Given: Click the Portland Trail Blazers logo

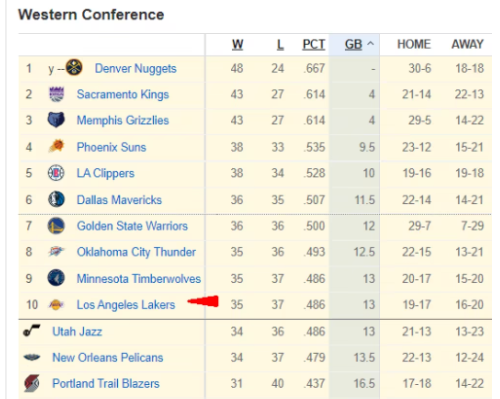Looking at the screenshot, I should [32, 383].
